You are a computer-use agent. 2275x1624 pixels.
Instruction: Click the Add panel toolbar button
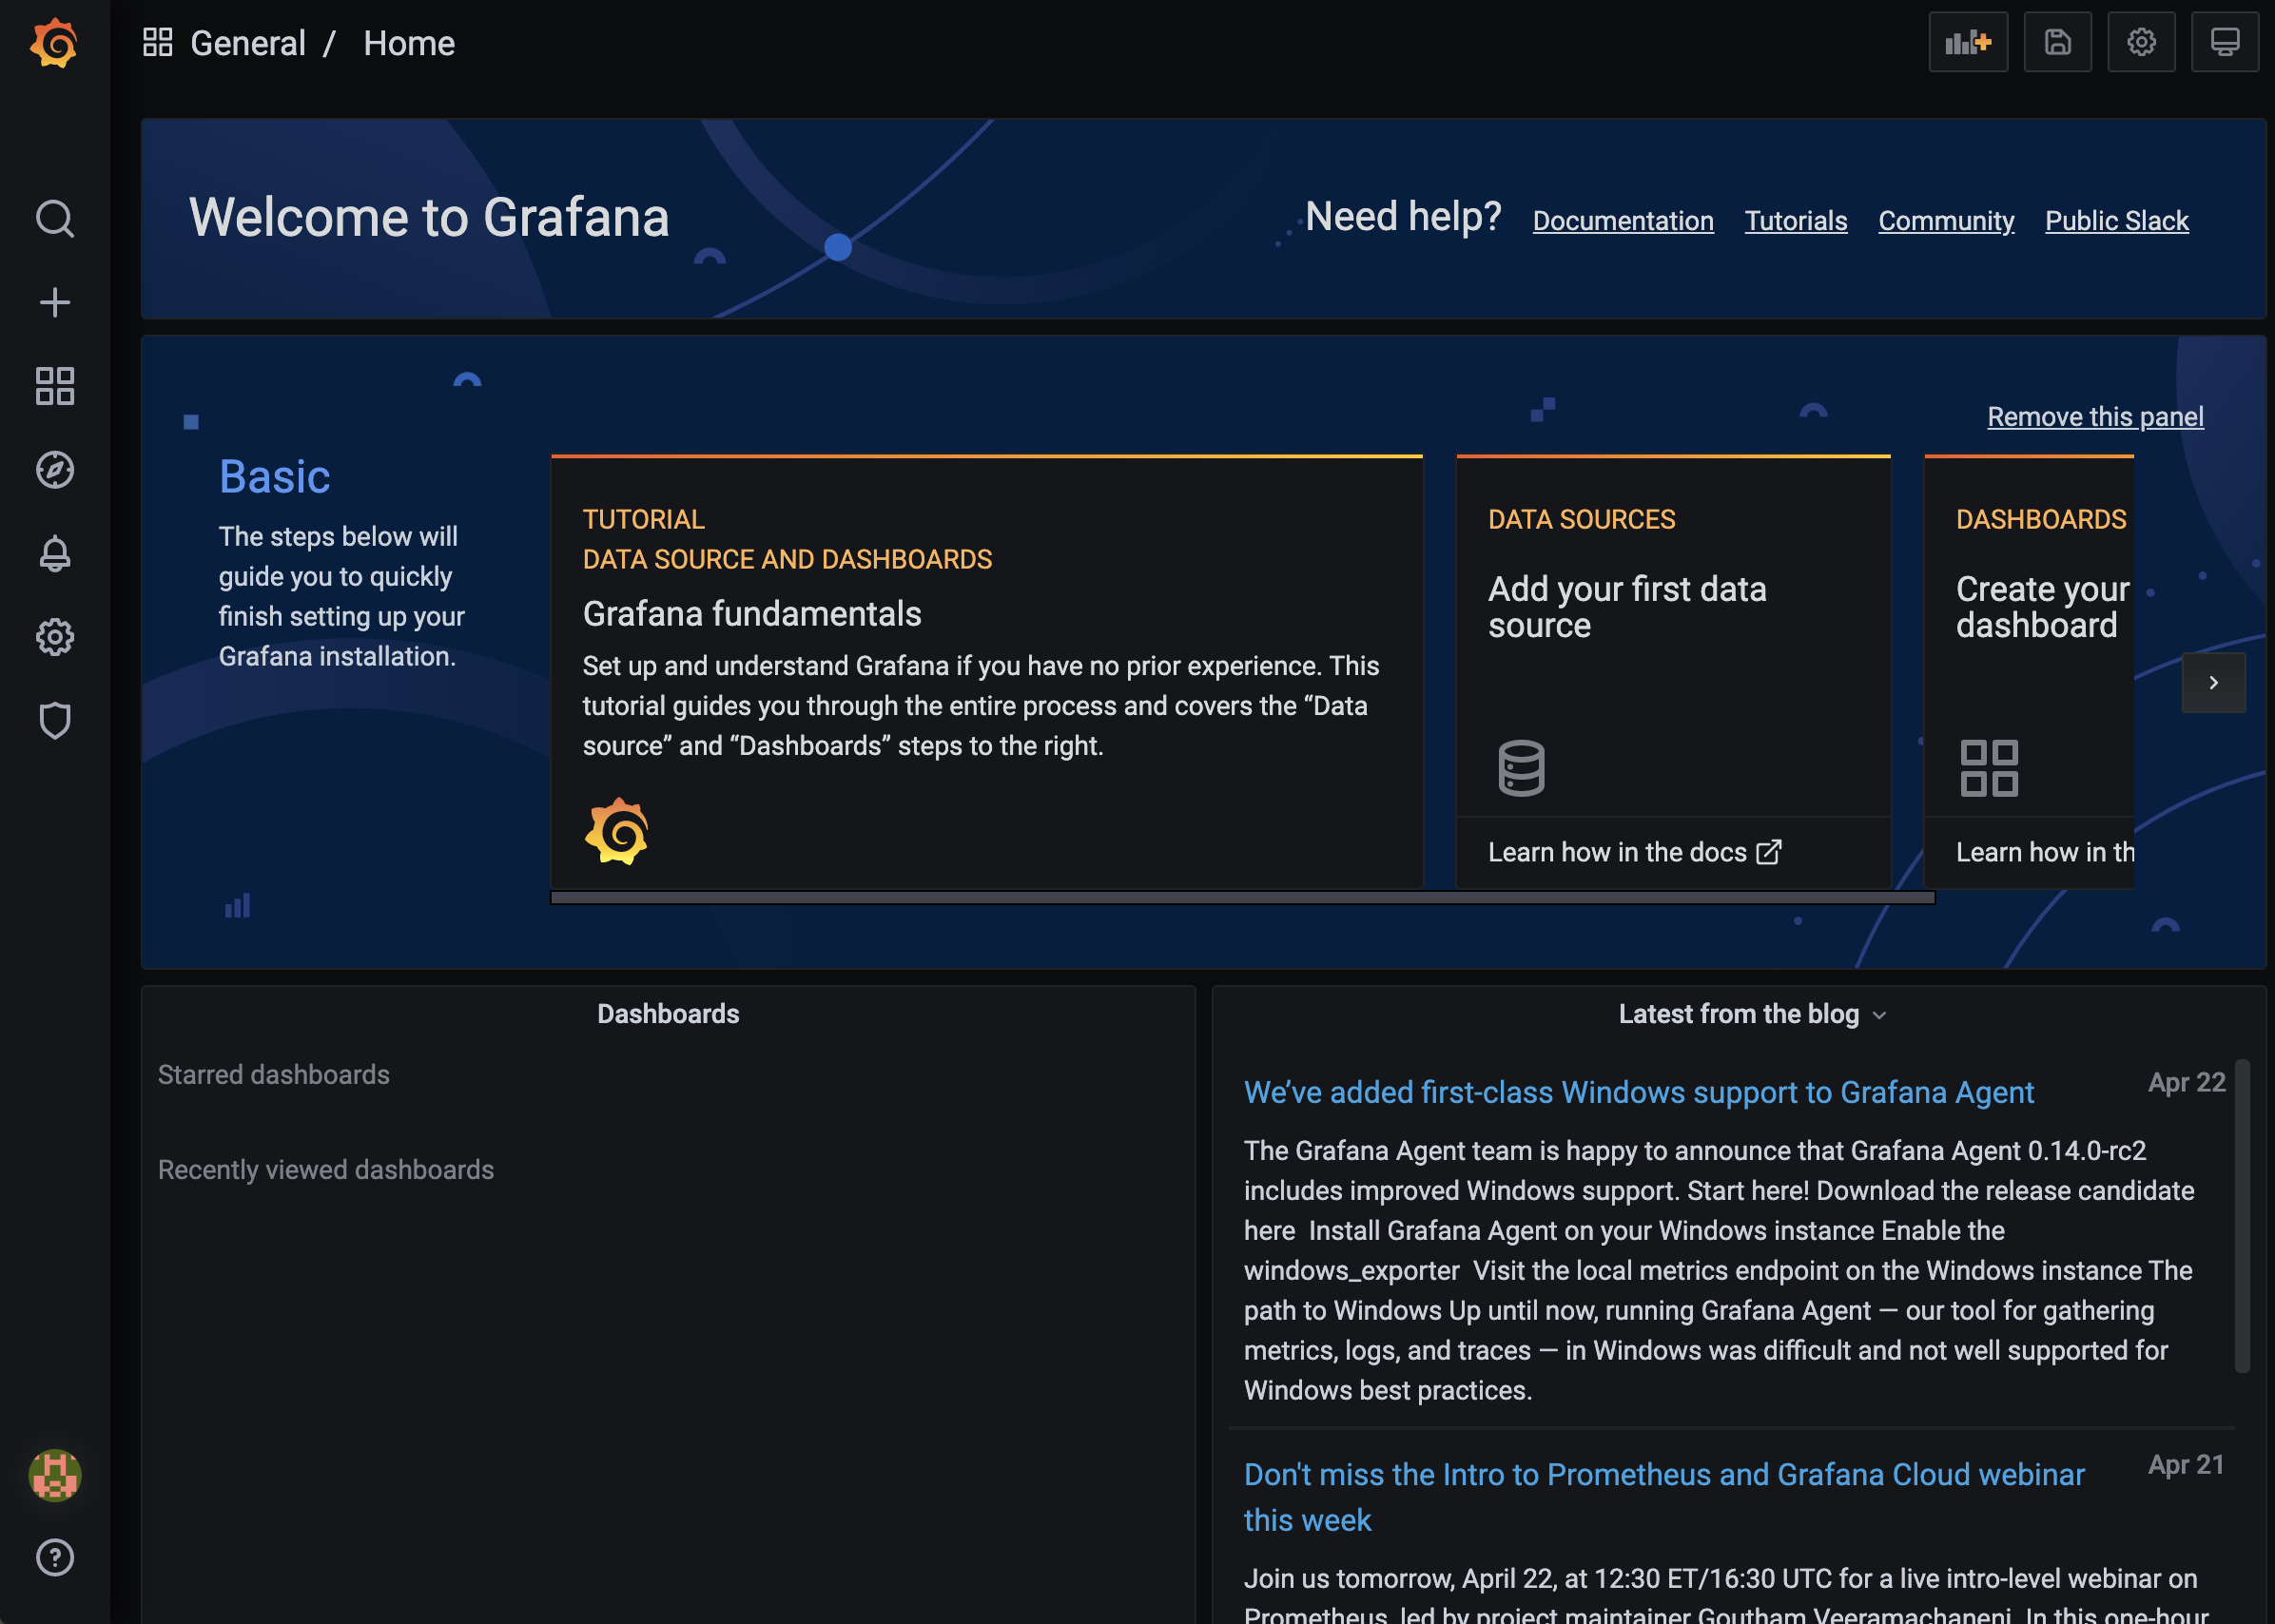click(1968, 42)
